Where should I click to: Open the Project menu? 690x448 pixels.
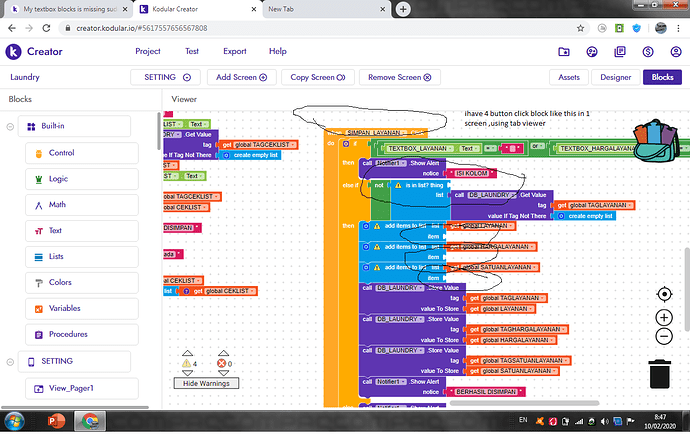coord(148,51)
